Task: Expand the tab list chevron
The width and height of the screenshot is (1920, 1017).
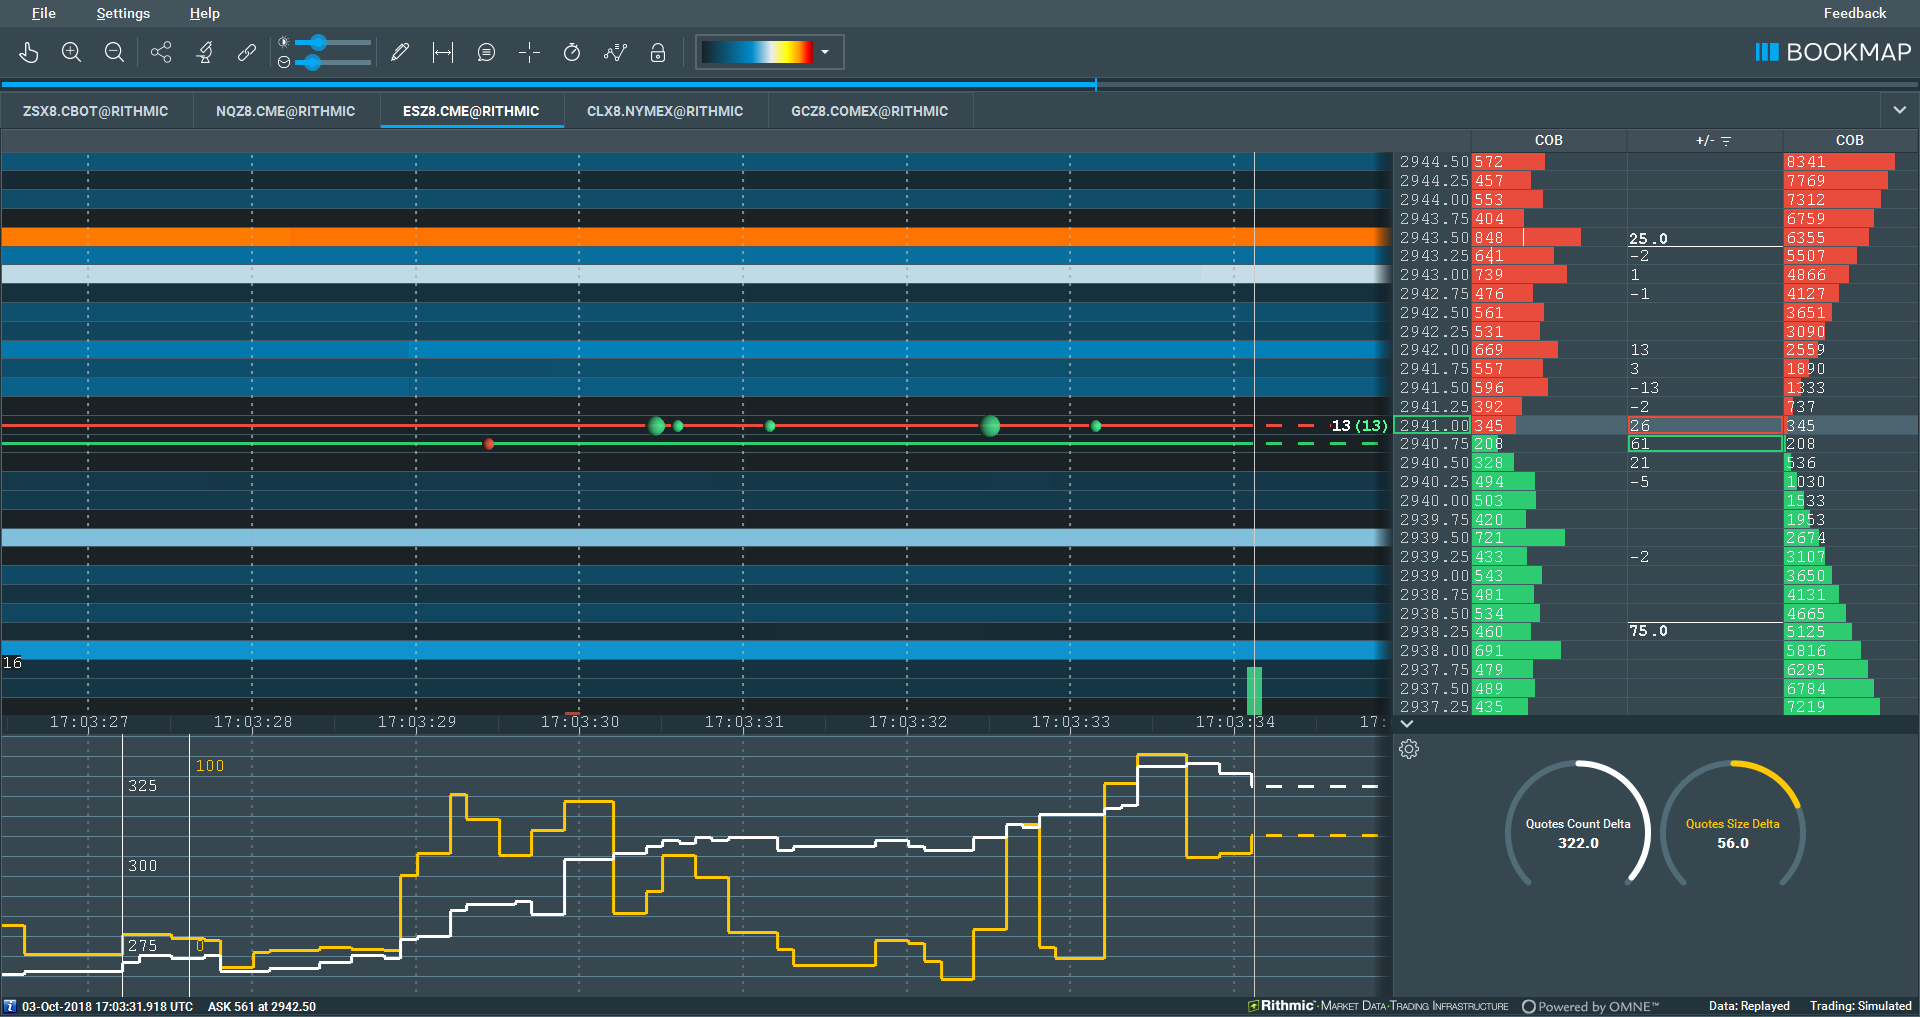Action: [1899, 110]
